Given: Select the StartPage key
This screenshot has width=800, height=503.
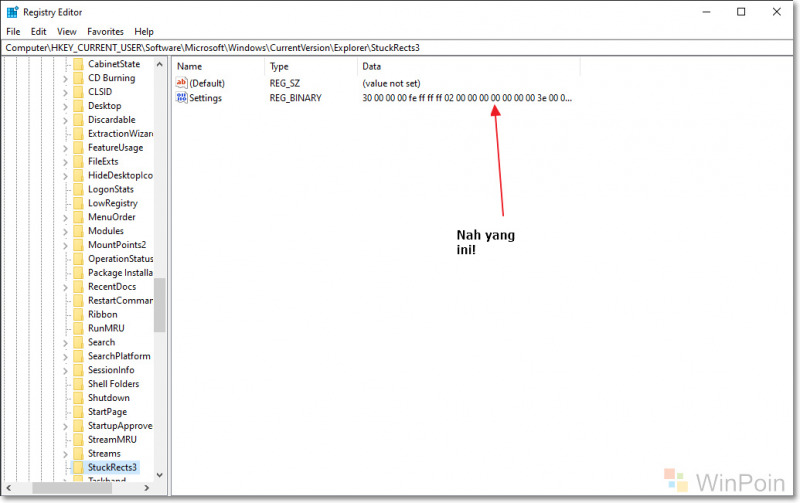Looking at the screenshot, I should [x=107, y=412].
